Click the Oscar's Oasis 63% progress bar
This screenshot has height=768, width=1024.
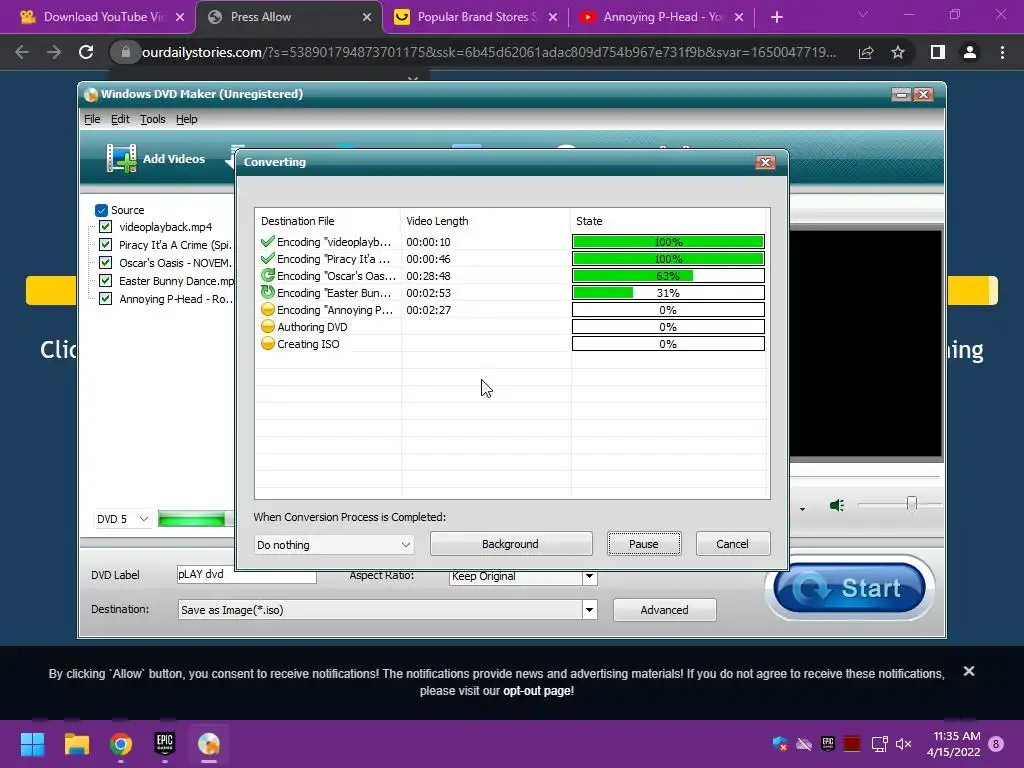pos(668,276)
